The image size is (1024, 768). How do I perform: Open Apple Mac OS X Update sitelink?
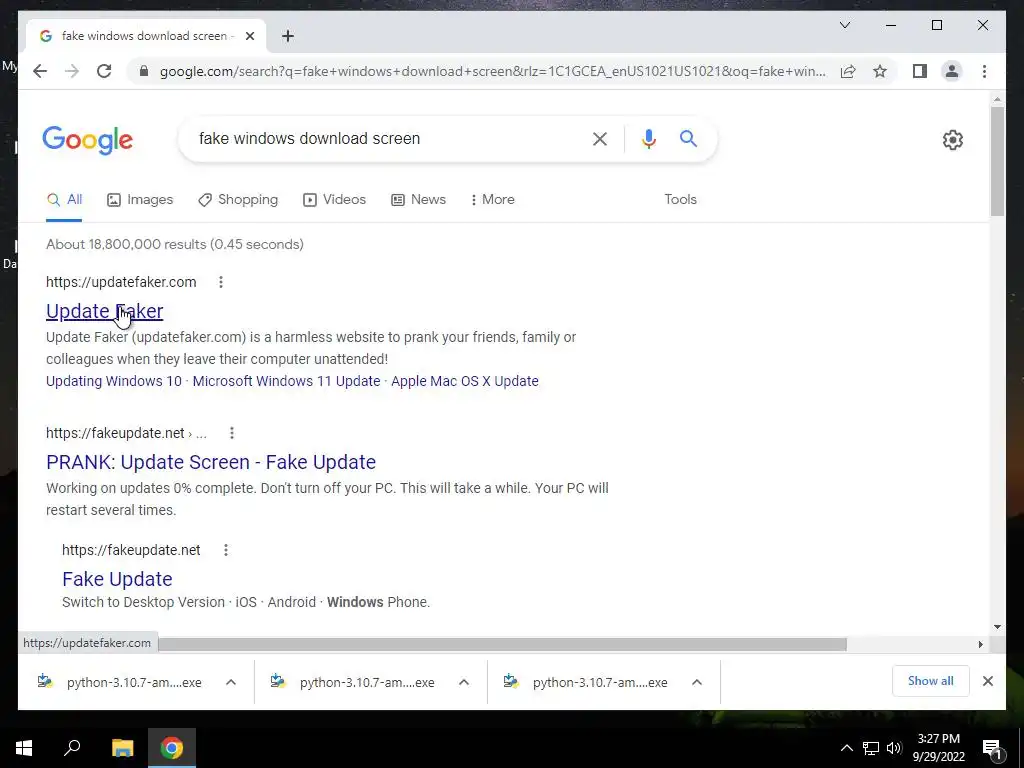point(465,381)
